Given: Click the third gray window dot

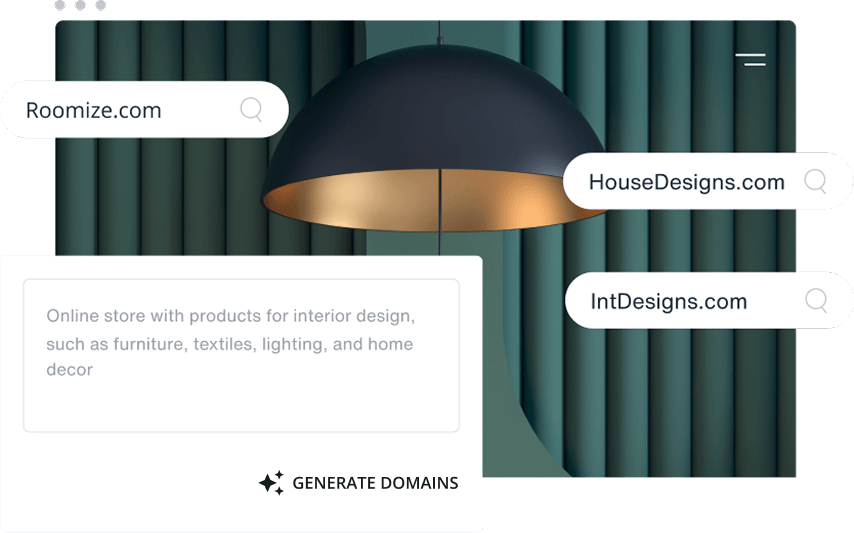Looking at the screenshot, I should point(100,5).
